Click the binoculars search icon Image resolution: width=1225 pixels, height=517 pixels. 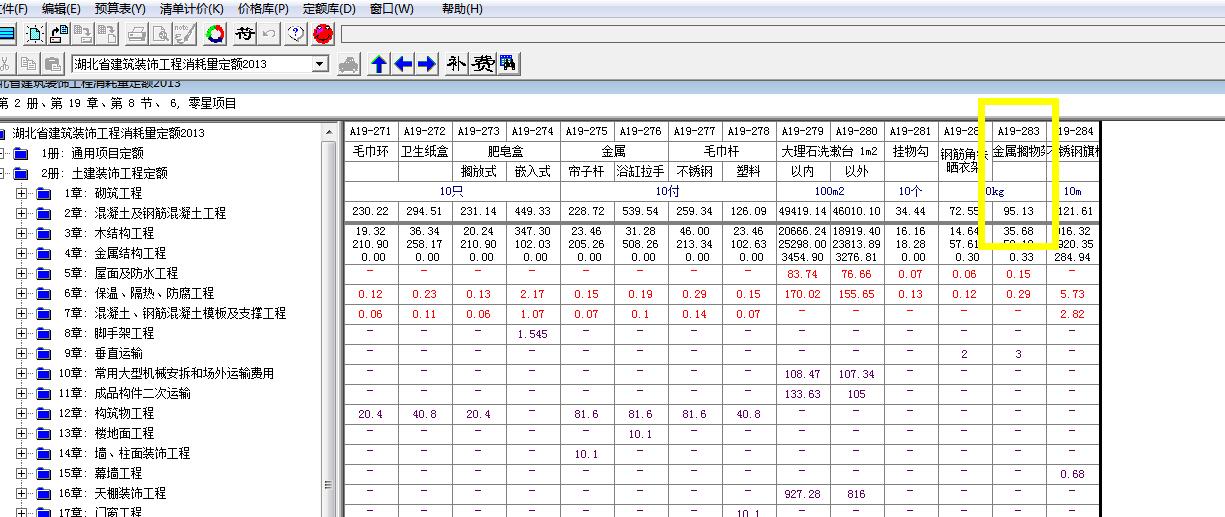(x=508, y=64)
